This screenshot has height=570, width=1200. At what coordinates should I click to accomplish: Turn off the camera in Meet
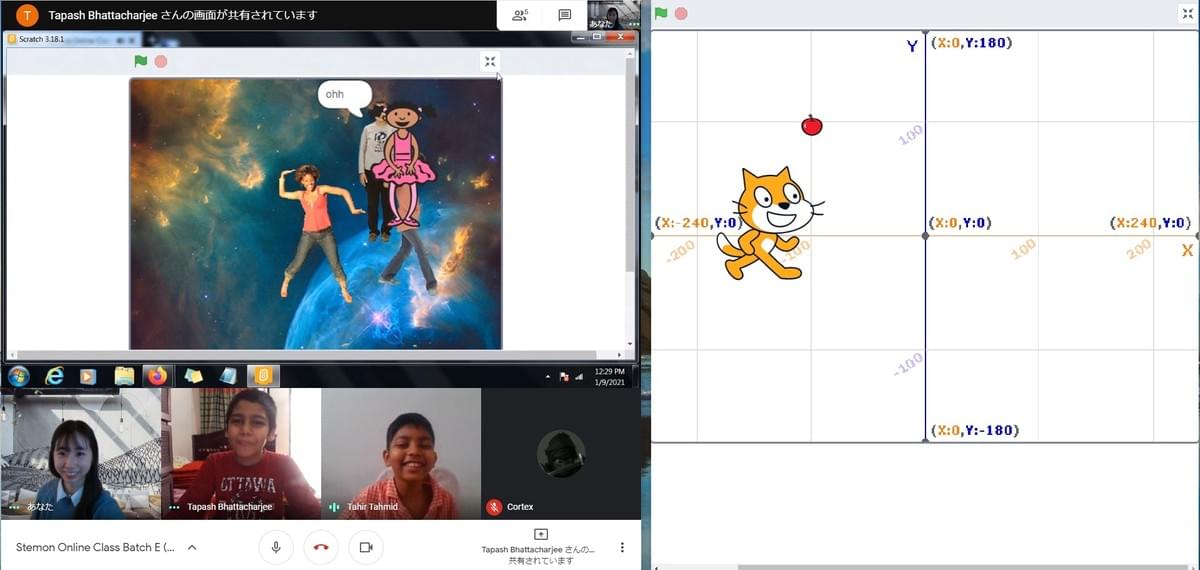point(366,547)
